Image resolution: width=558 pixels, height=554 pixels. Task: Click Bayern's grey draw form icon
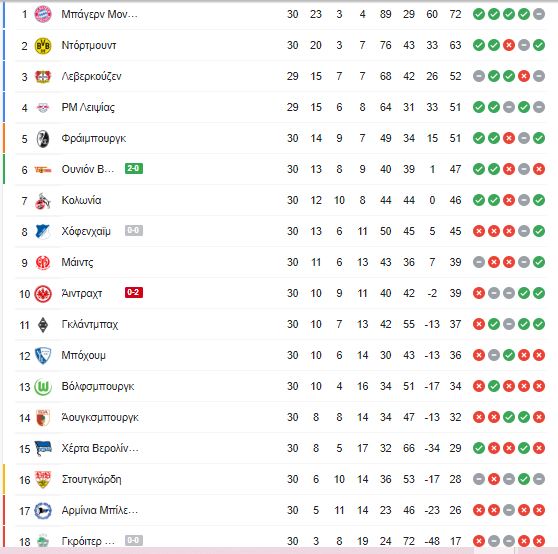539,14
